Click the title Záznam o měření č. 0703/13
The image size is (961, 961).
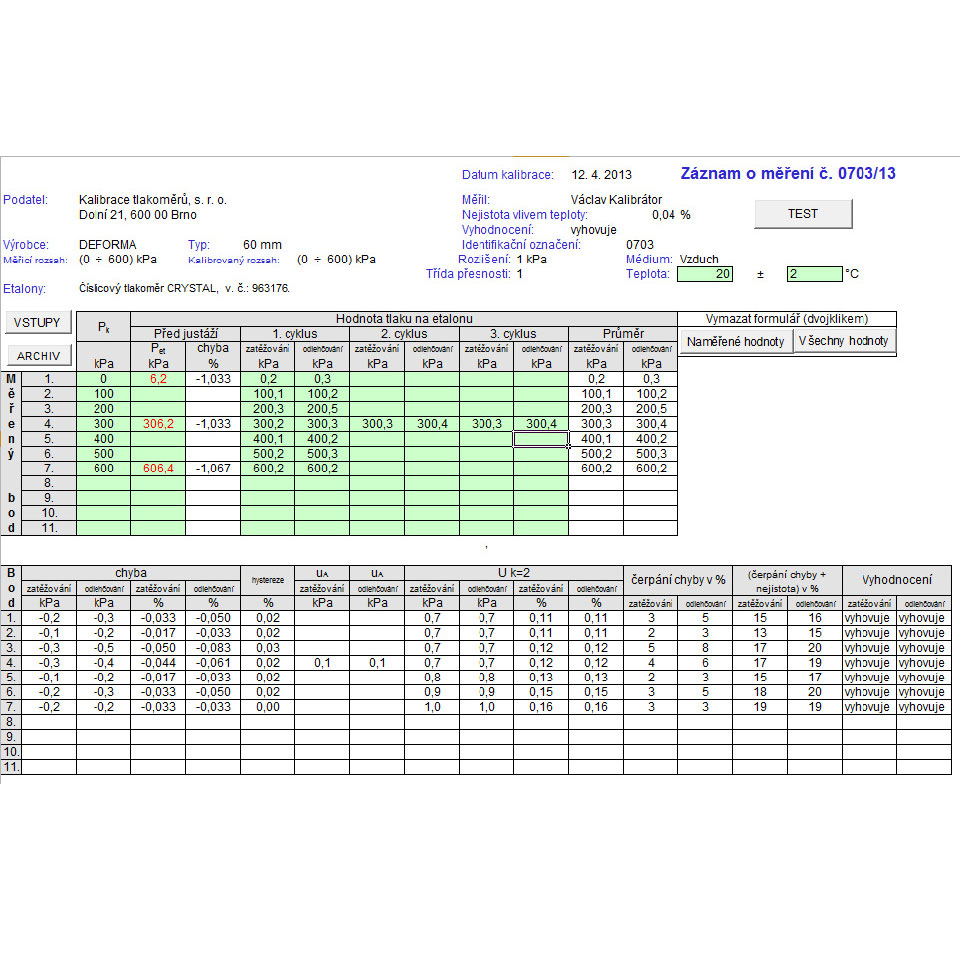pyautogui.click(x=788, y=173)
